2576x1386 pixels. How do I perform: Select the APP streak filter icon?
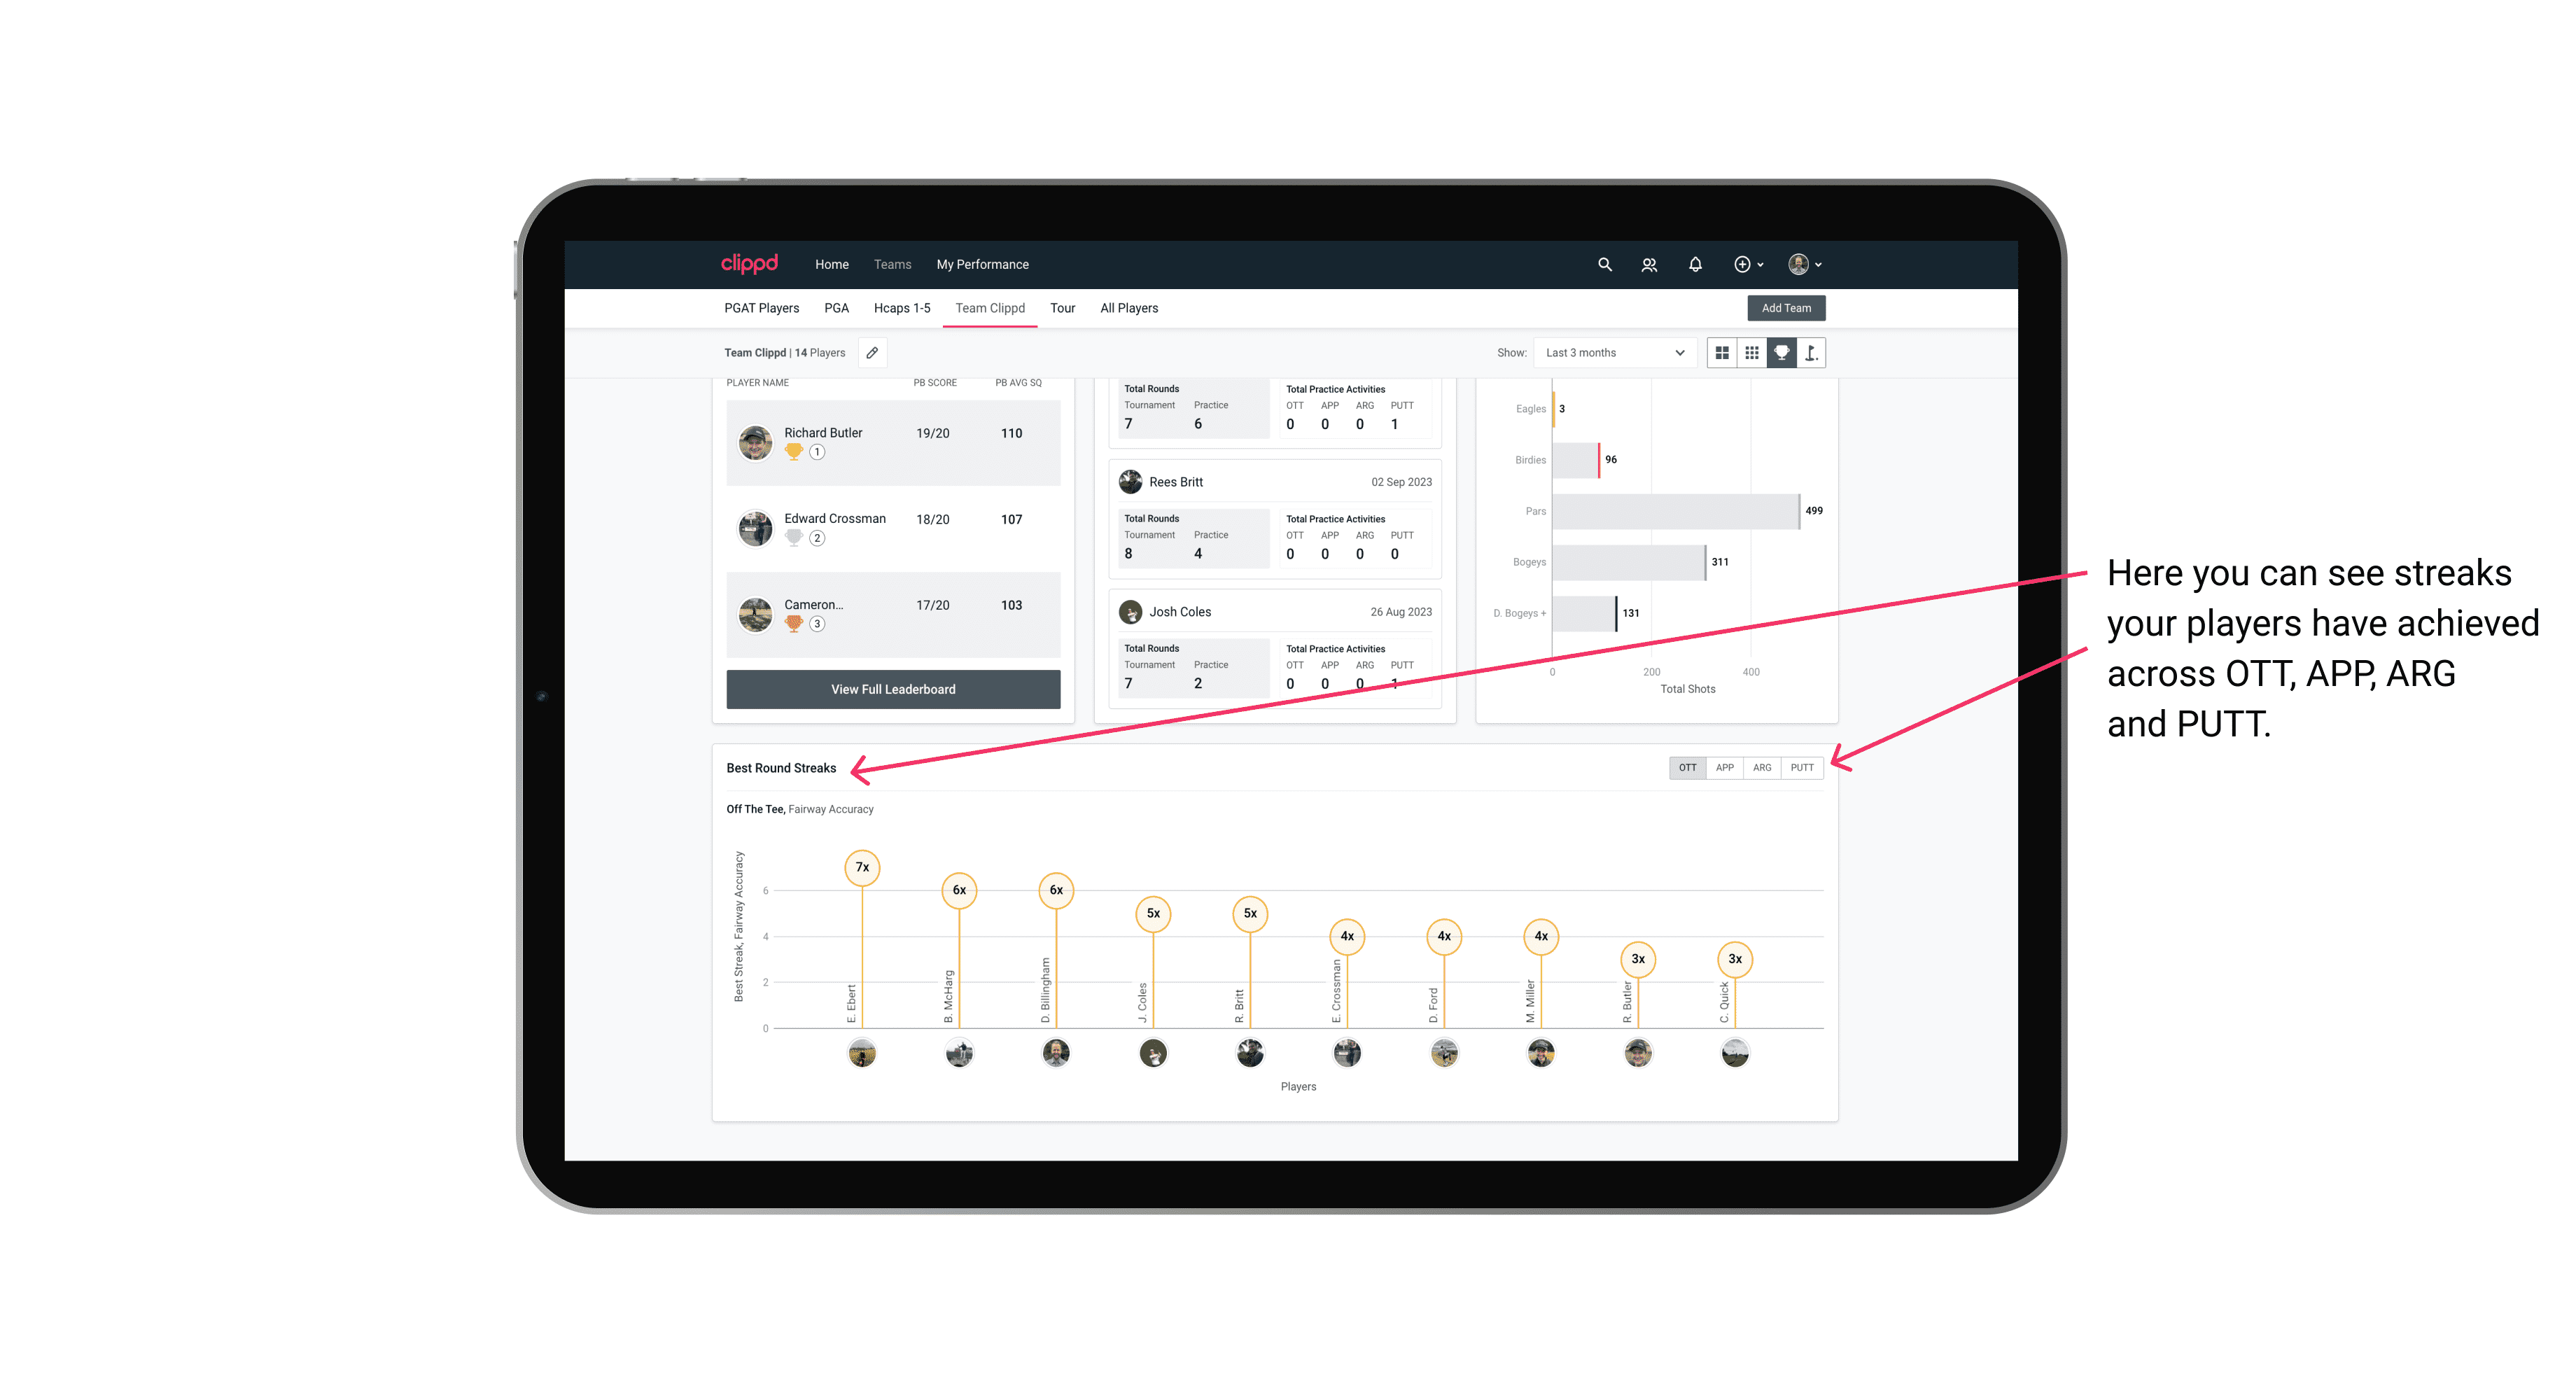[1723, 766]
